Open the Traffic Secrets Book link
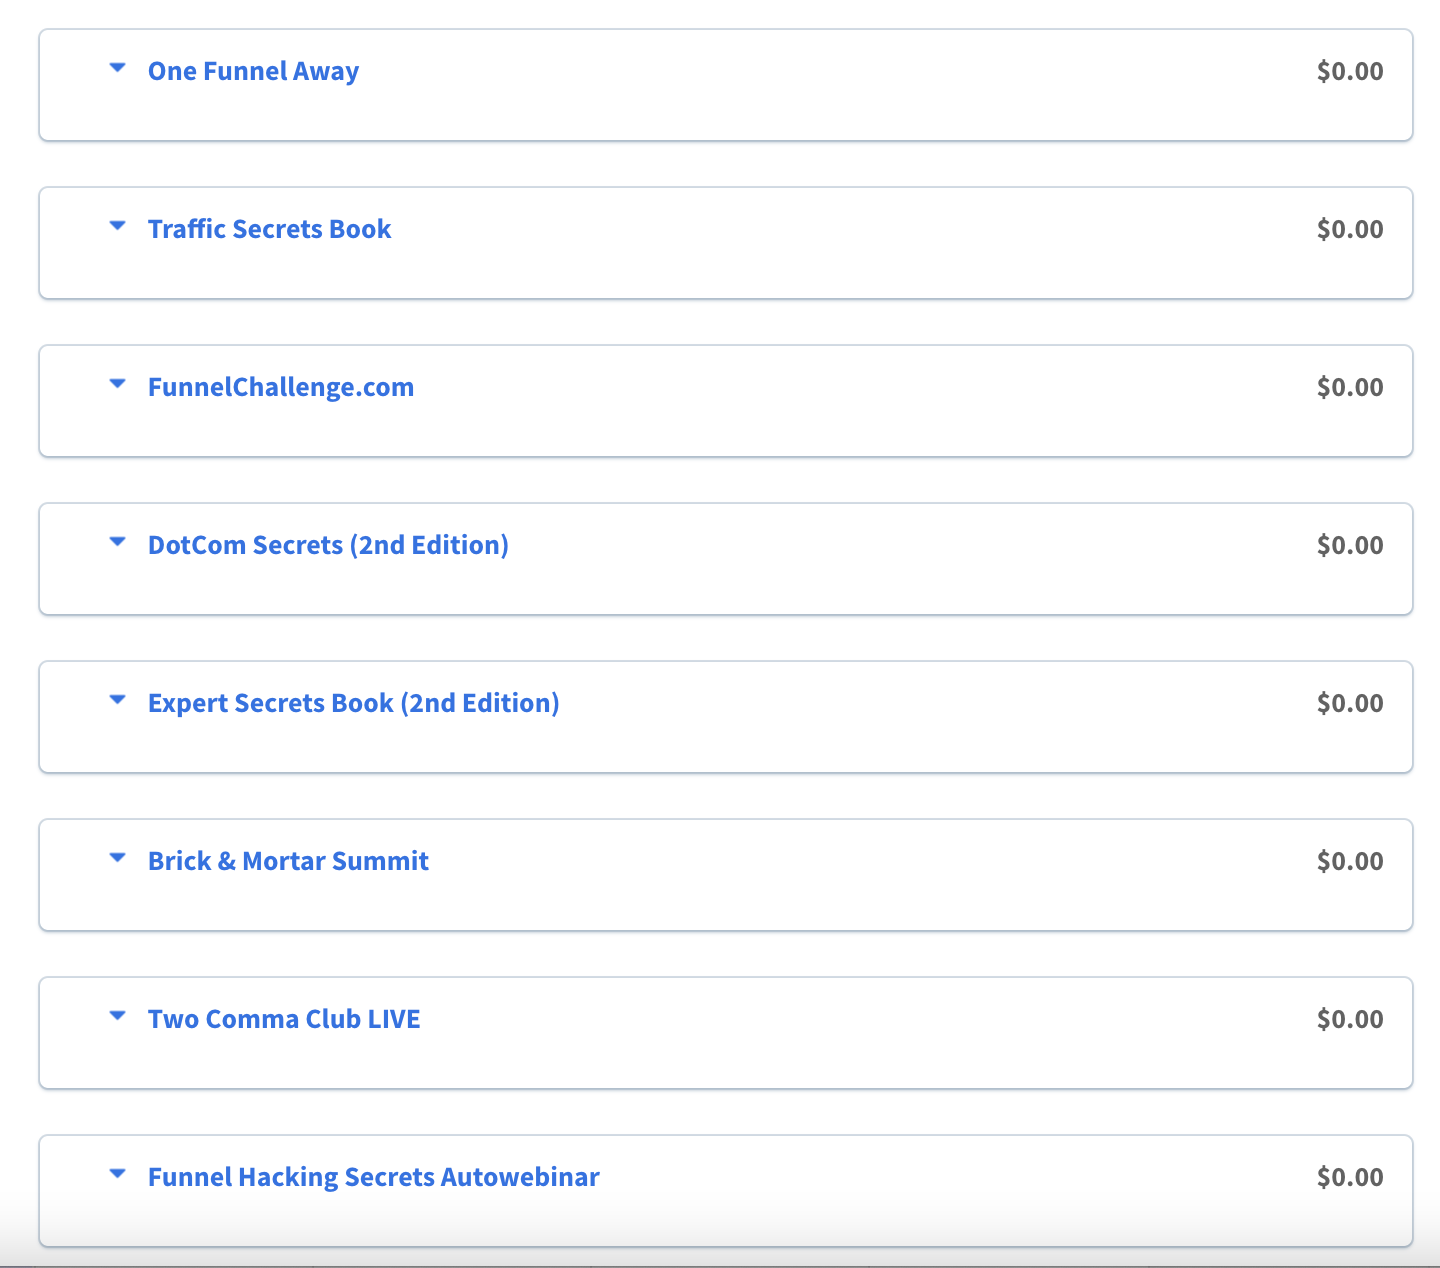The height and width of the screenshot is (1268, 1440). click(269, 229)
